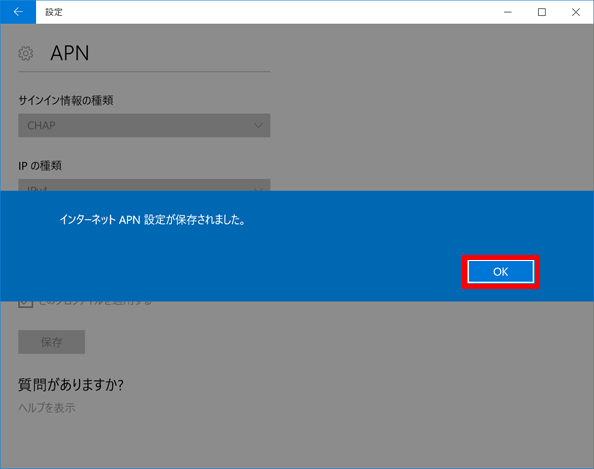This screenshot has width=594, height=469.
Task: Toggle the profile apply checkbox below dialog
Action: click(x=25, y=304)
